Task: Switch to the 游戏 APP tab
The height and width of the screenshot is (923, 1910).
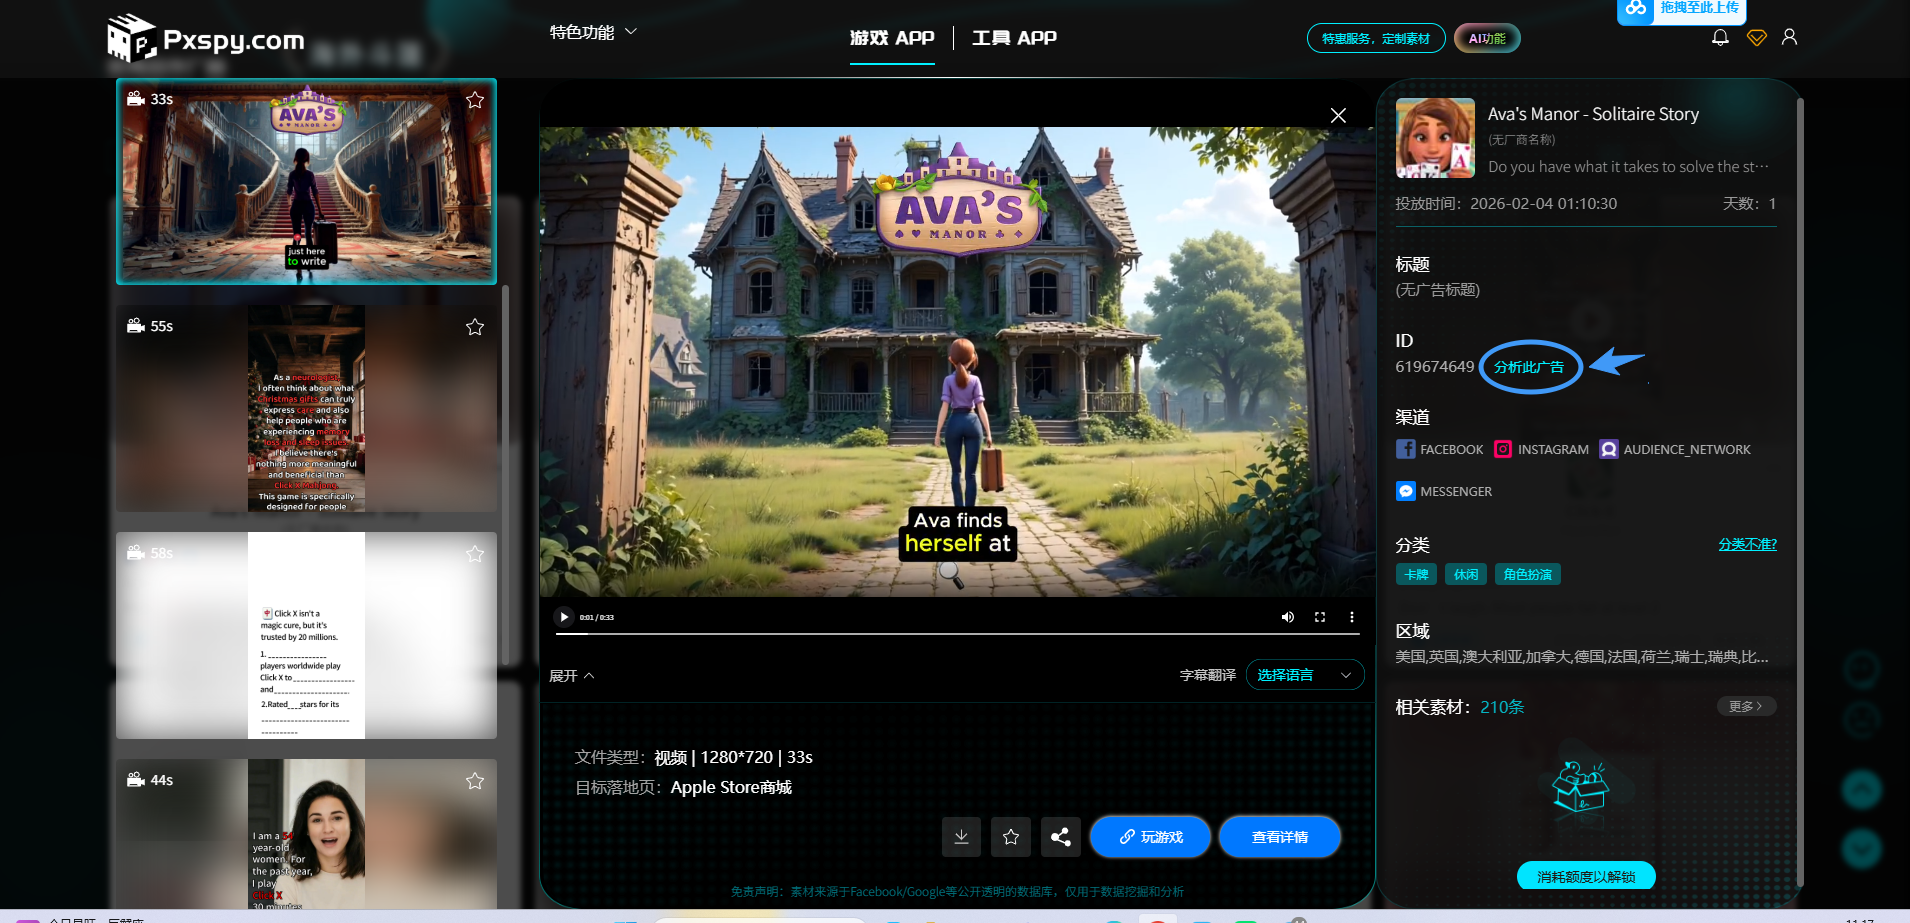Action: coord(892,38)
